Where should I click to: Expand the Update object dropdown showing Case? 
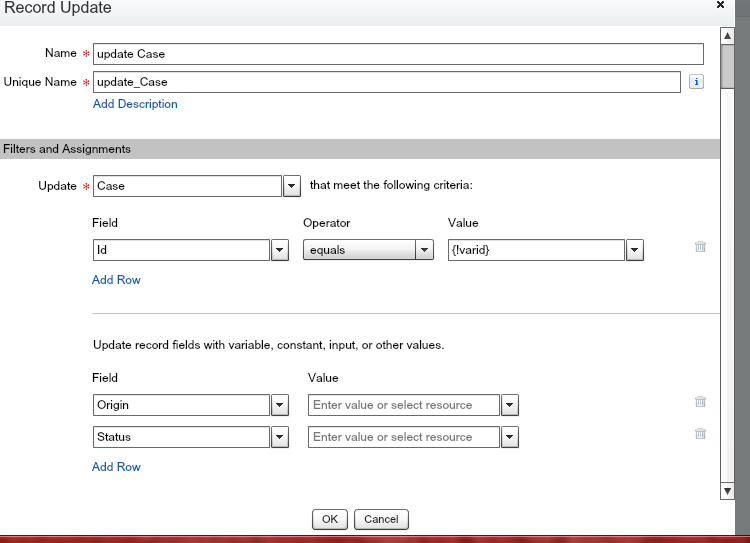pyautogui.click(x=292, y=186)
